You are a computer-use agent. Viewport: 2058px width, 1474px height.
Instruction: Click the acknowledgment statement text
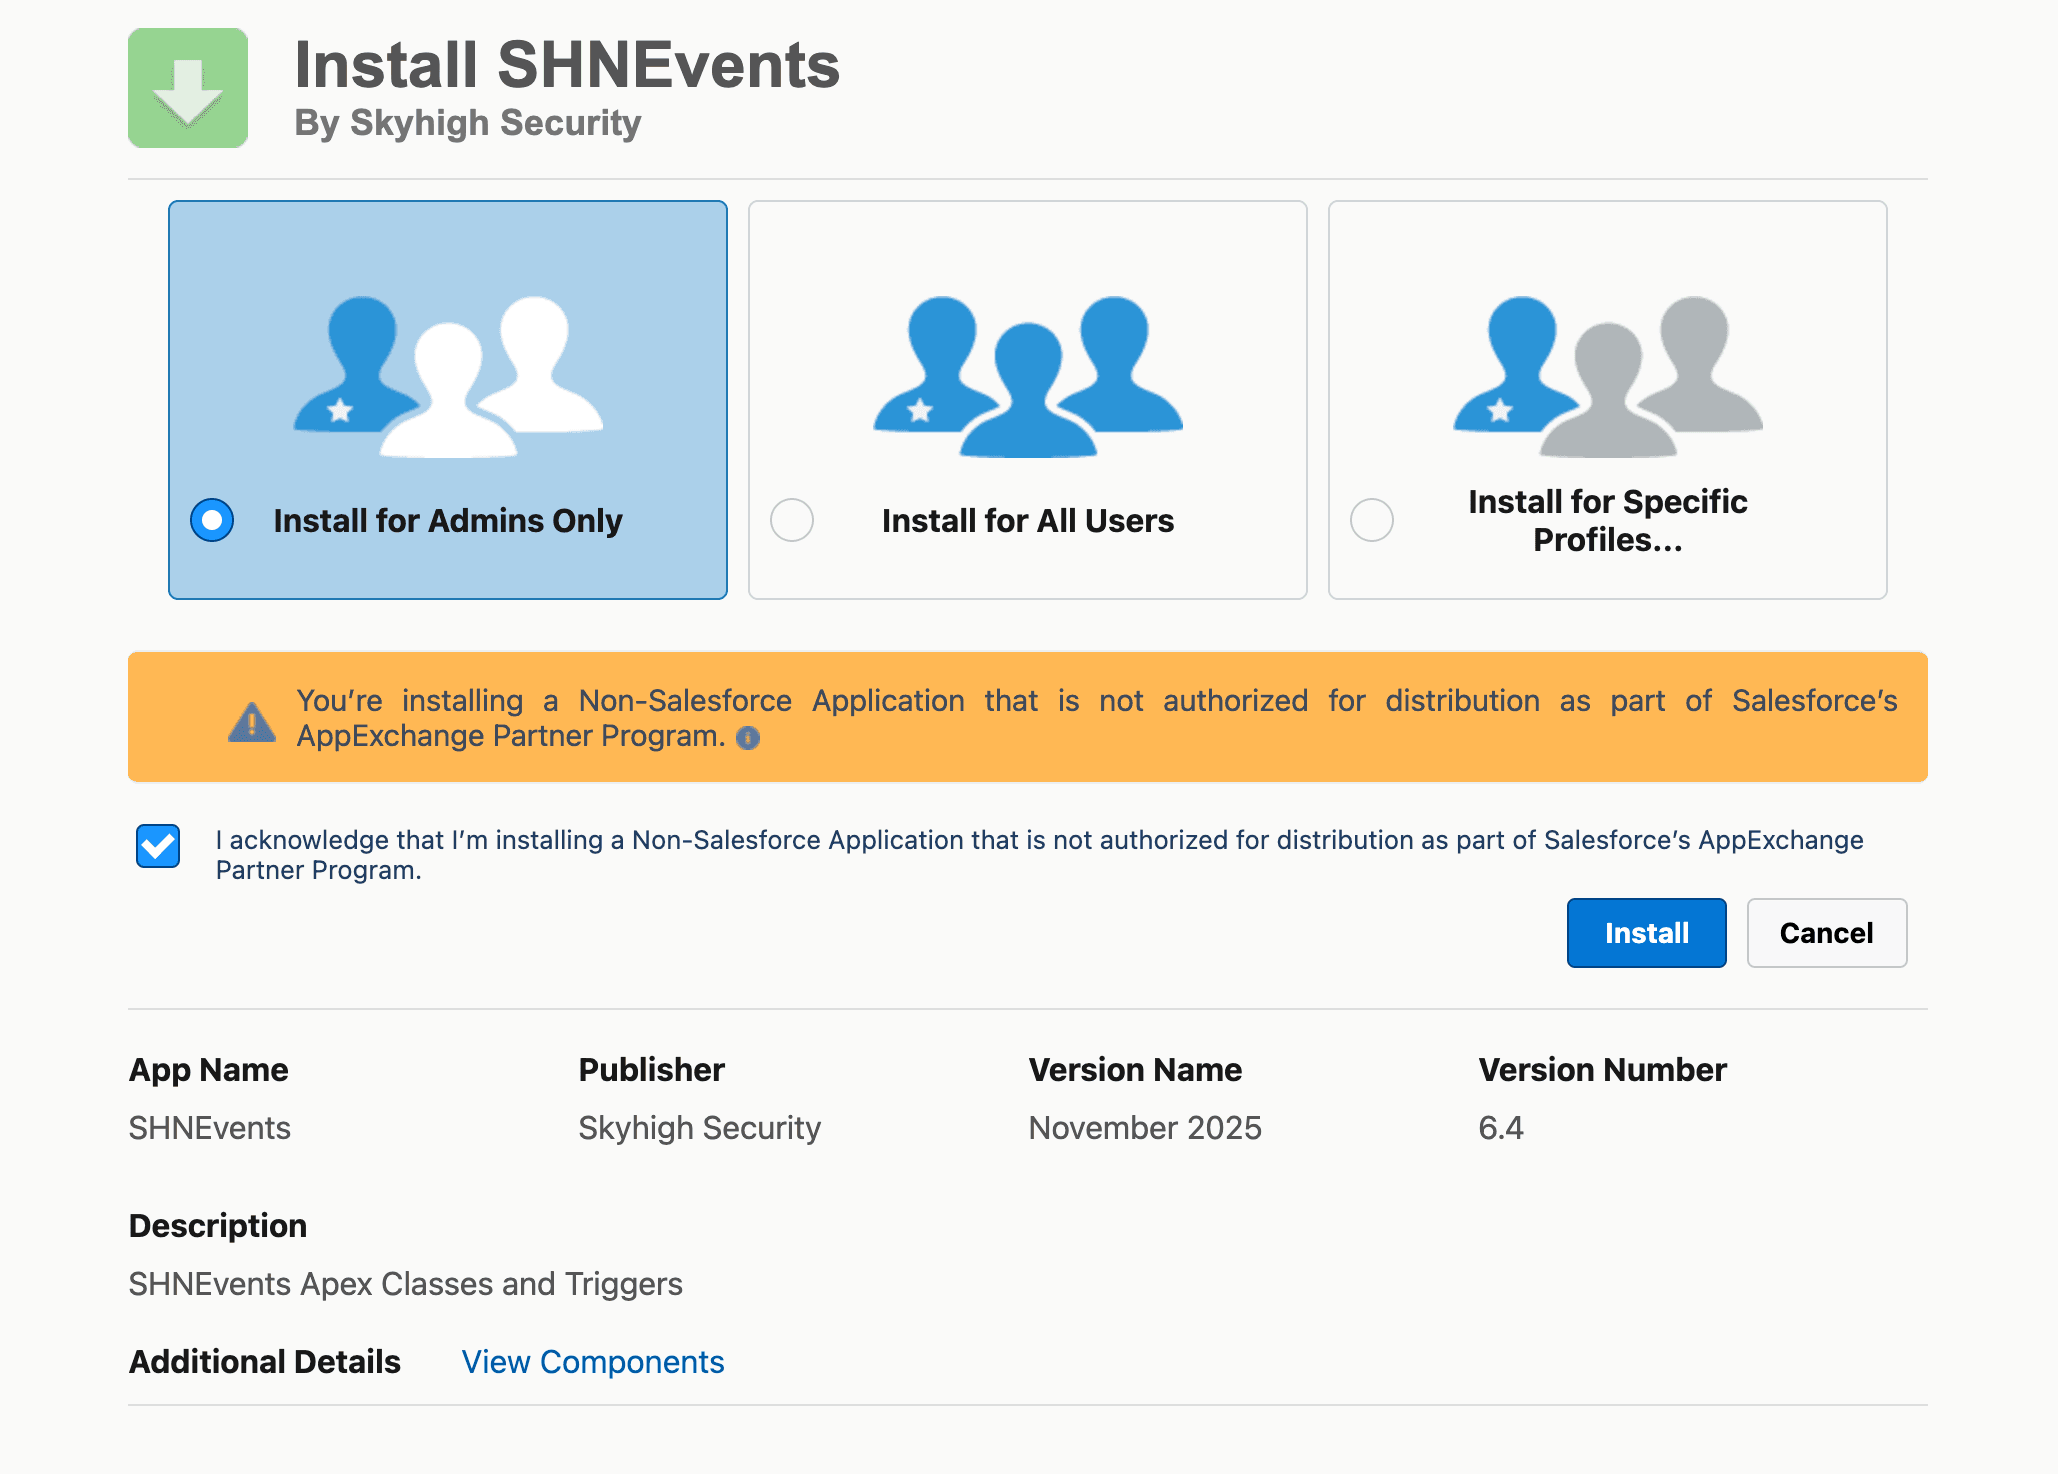pos(1040,855)
